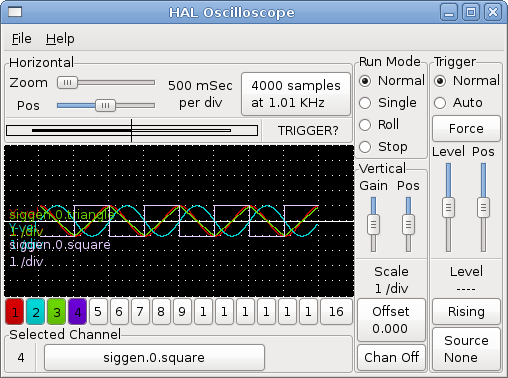508x378 pixels.
Task: Select Stop run mode
Action: click(x=383, y=147)
